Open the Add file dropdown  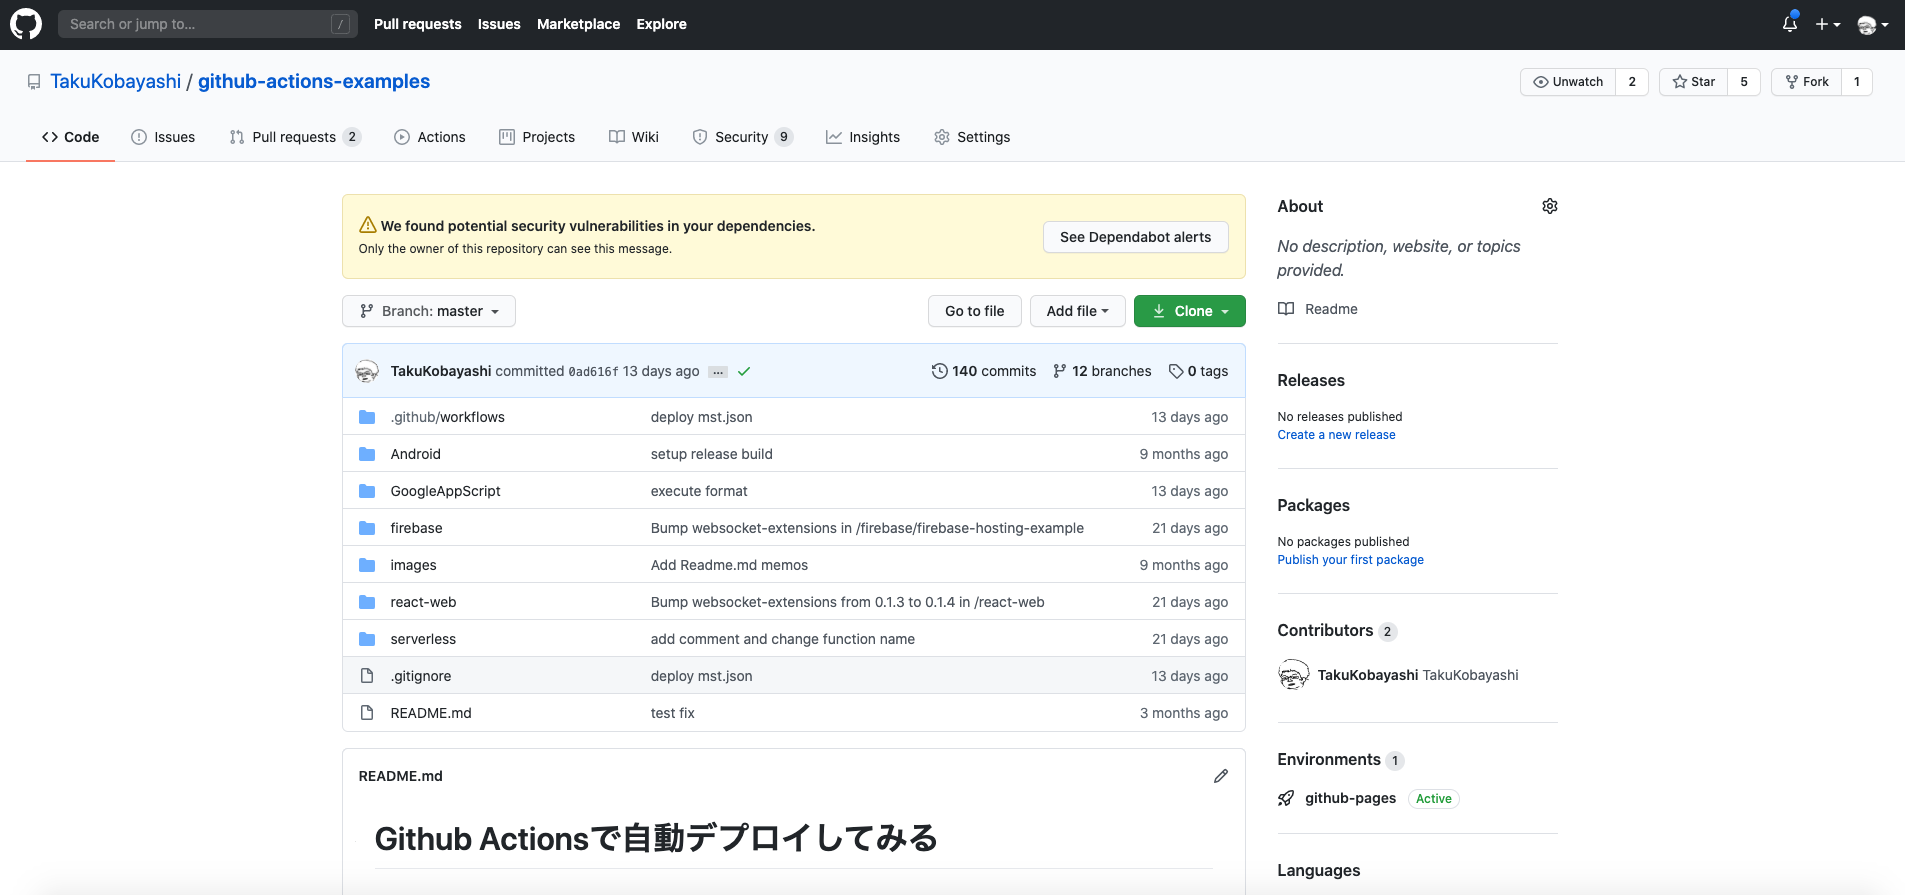tap(1078, 311)
